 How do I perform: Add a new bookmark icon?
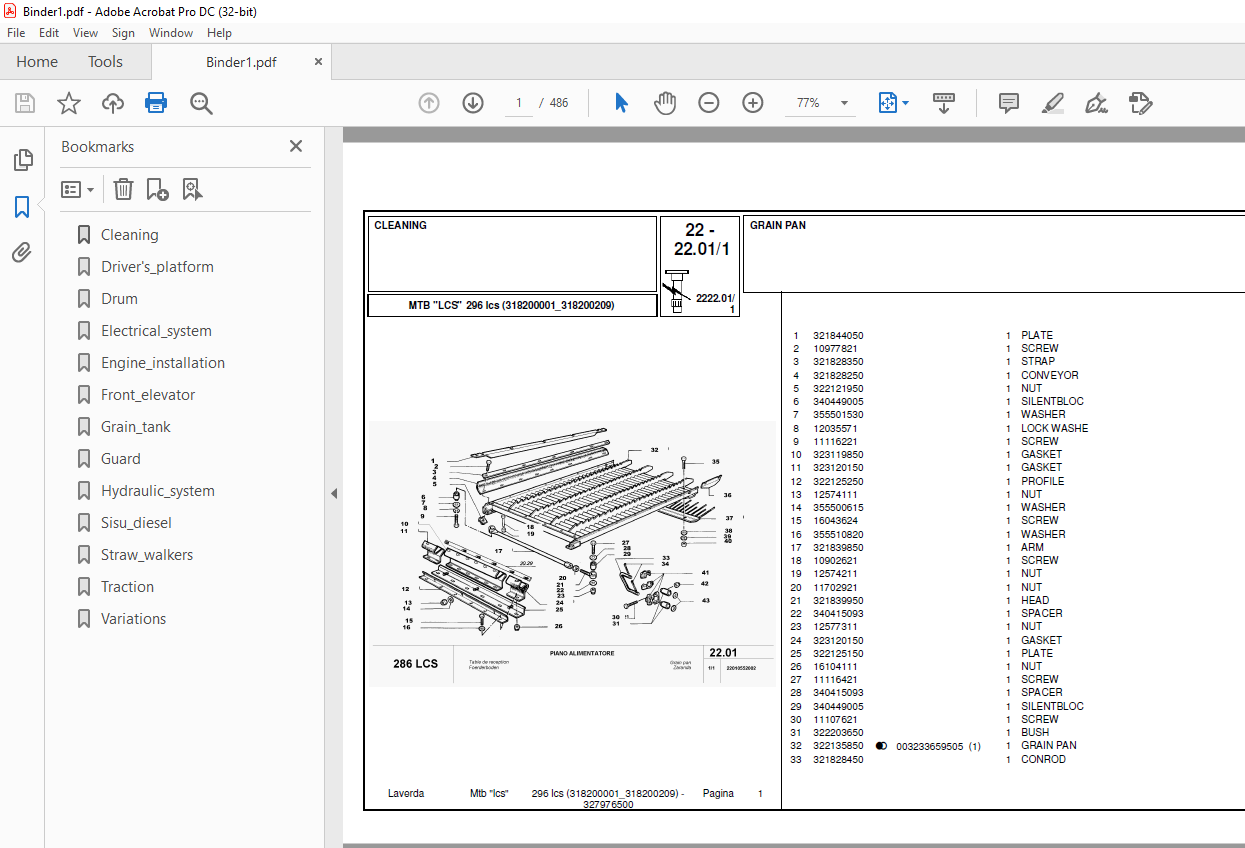click(x=157, y=189)
